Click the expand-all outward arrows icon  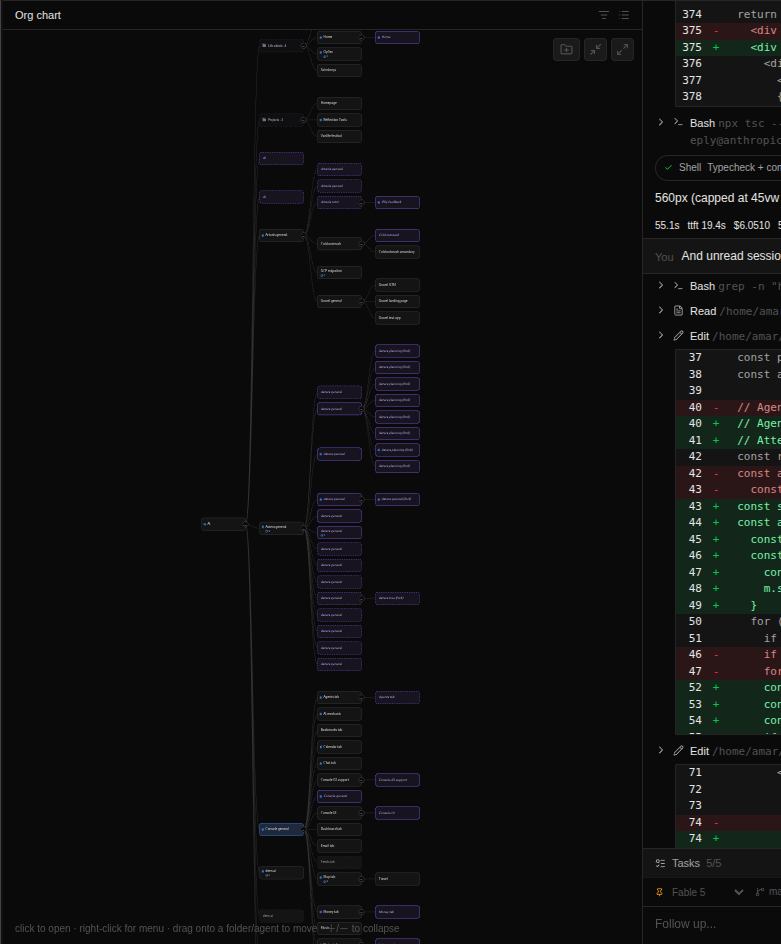(622, 49)
